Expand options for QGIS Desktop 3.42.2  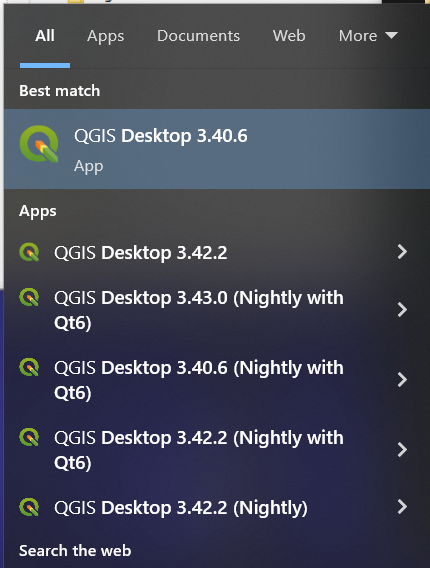[x=402, y=252]
